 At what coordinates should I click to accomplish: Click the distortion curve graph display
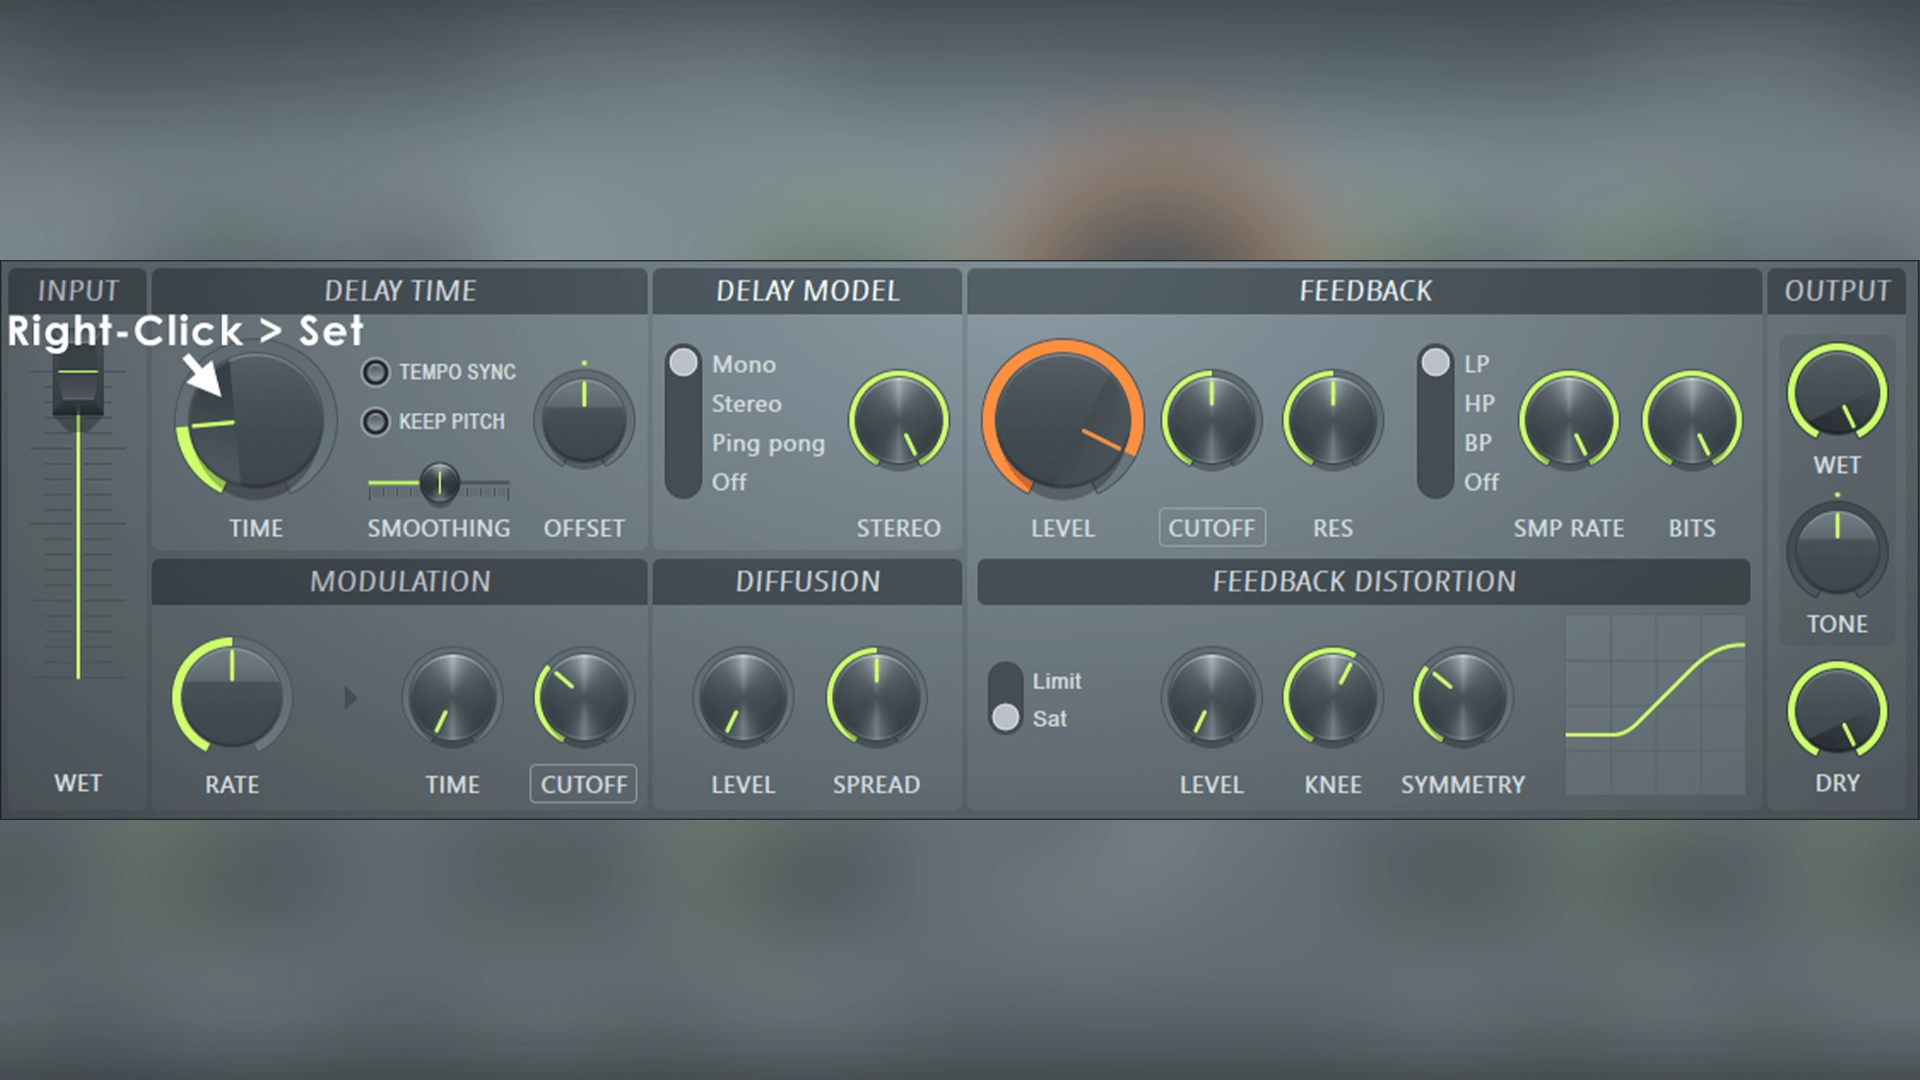pos(1655,705)
